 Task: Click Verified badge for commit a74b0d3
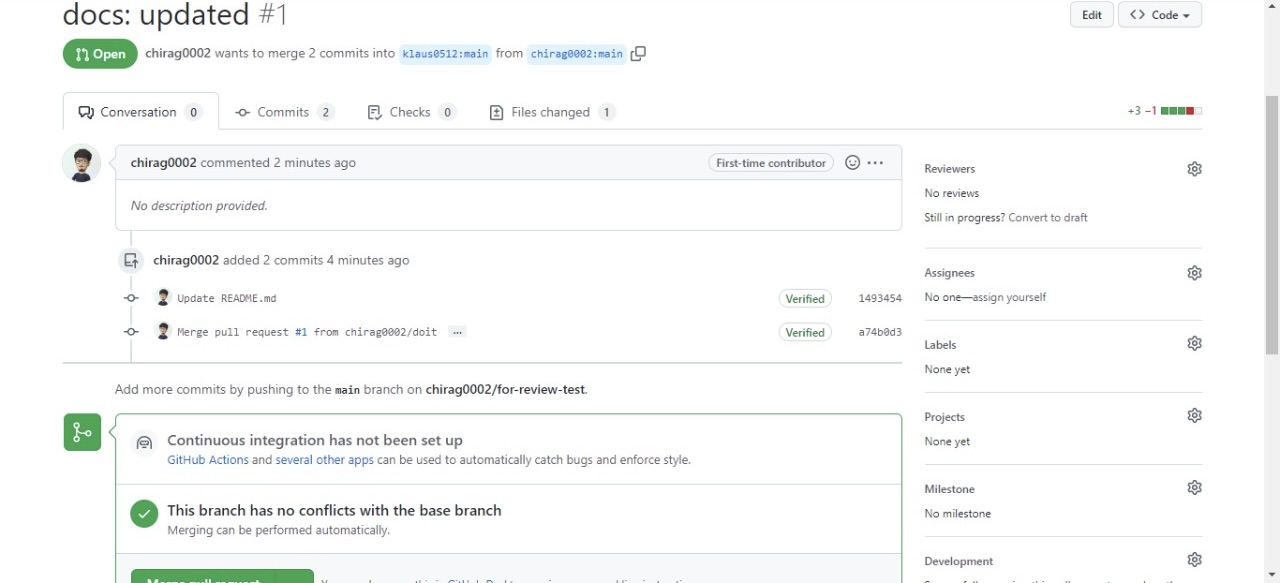tap(805, 332)
